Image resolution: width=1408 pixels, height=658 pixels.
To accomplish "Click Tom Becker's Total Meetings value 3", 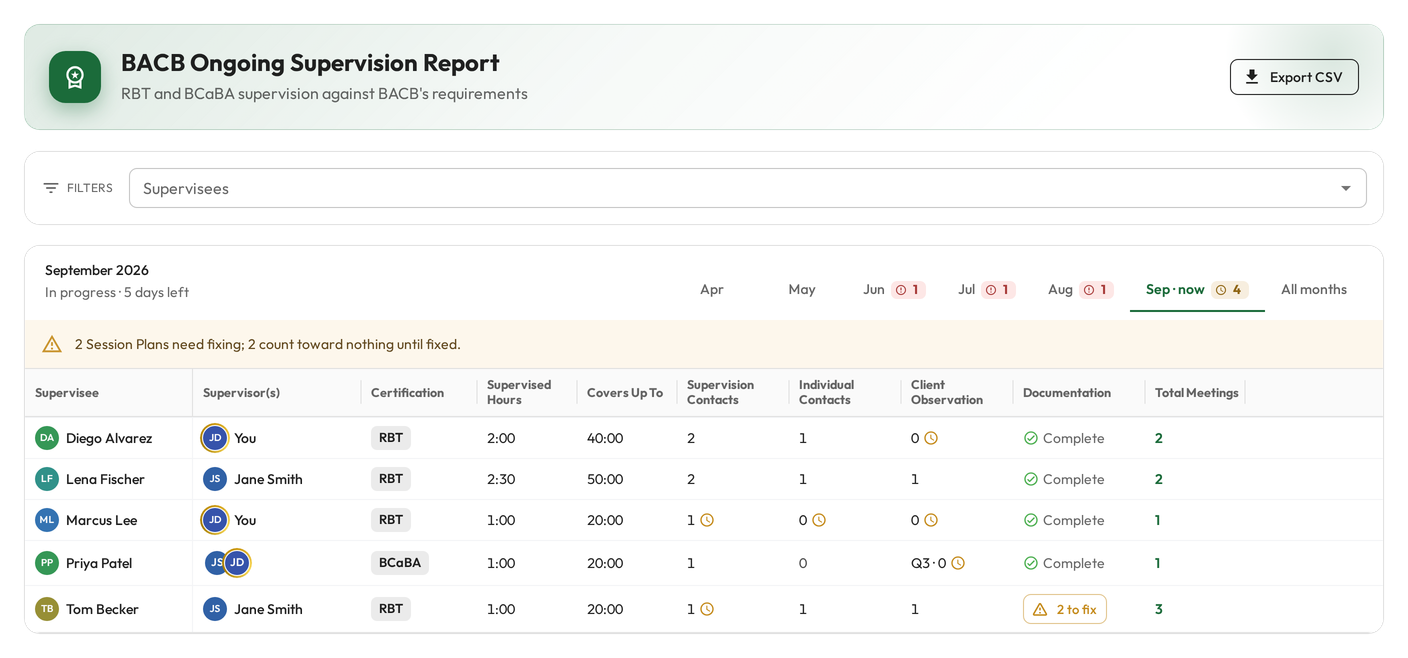I will (x=1159, y=609).
